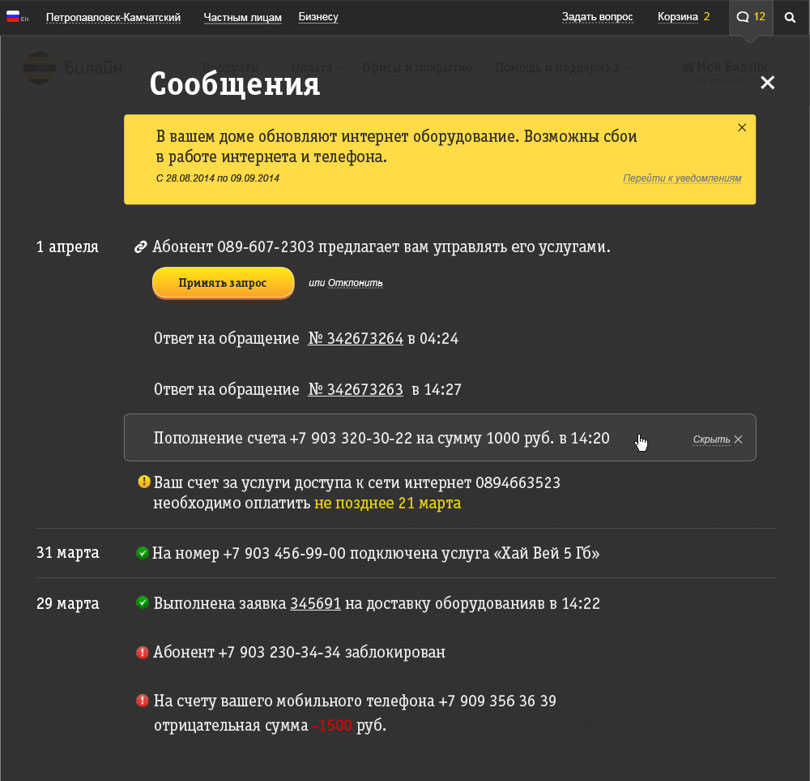
Task: Dismiss the yellow equipment update notification
Action: [x=742, y=128]
